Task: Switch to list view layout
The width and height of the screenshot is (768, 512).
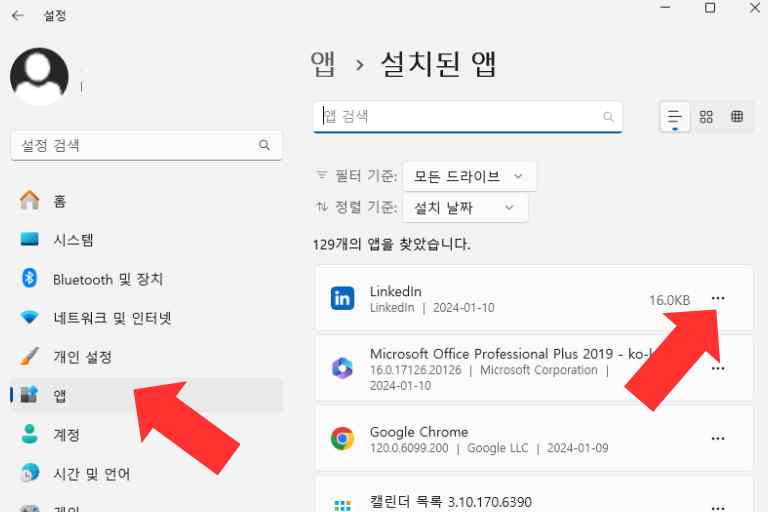Action: click(674, 117)
